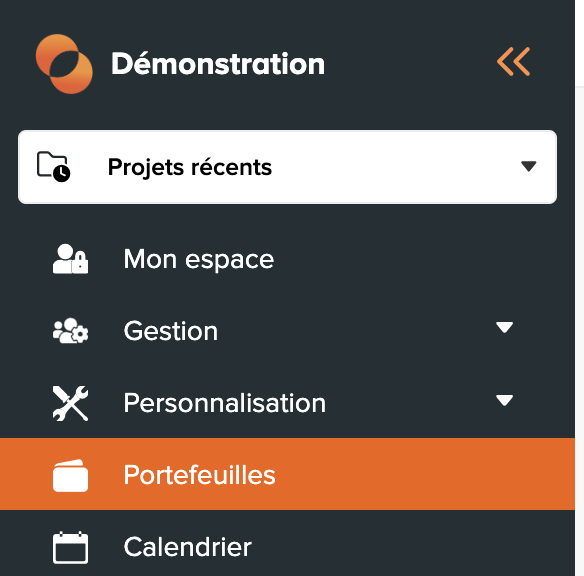Open the Projets récents dropdown arrow
This screenshot has height=576, width=584.
pos(529,166)
